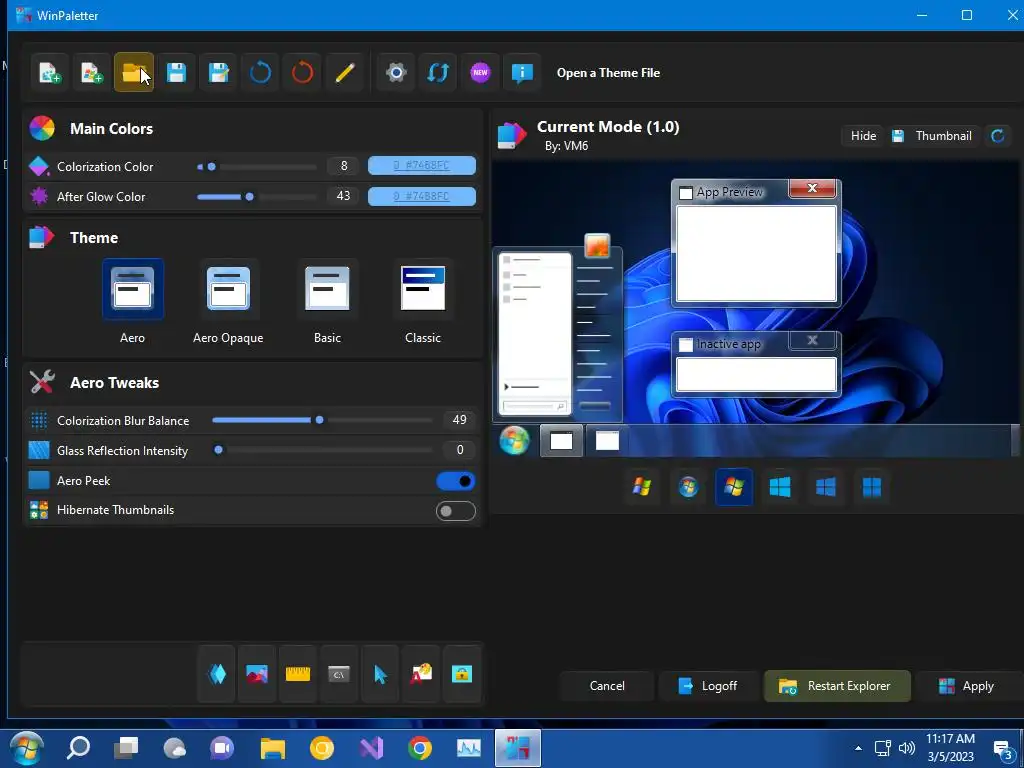Click the Colorization Color slider

tap(257, 167)
